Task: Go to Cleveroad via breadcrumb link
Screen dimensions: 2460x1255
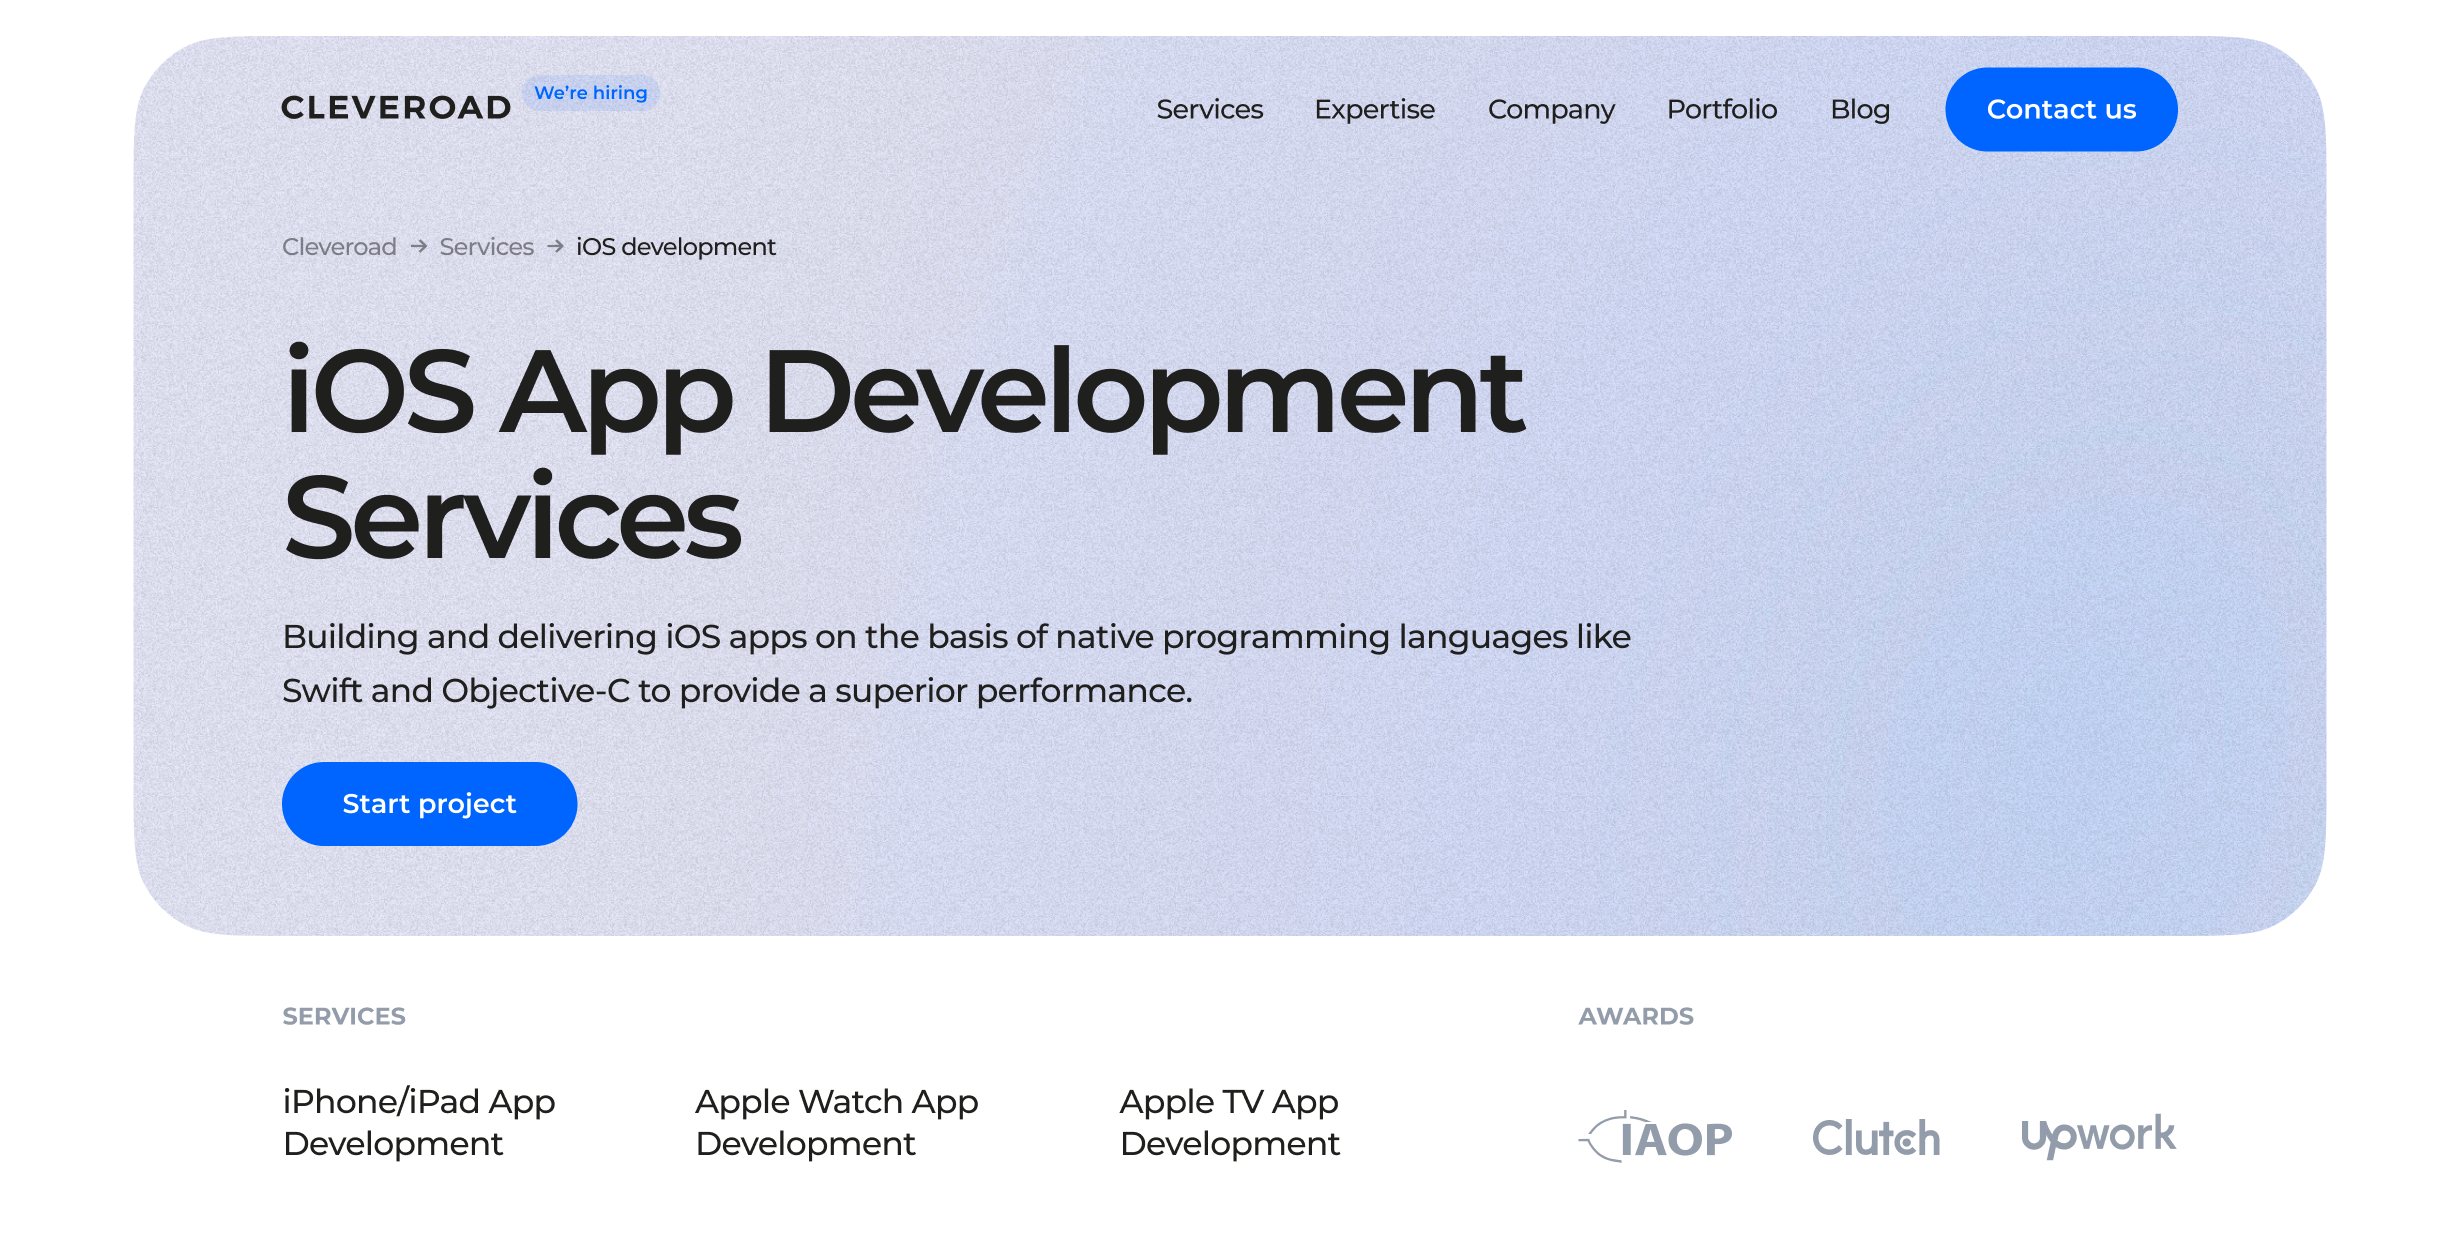Action: pyautogui.click(x=338, y=246)
